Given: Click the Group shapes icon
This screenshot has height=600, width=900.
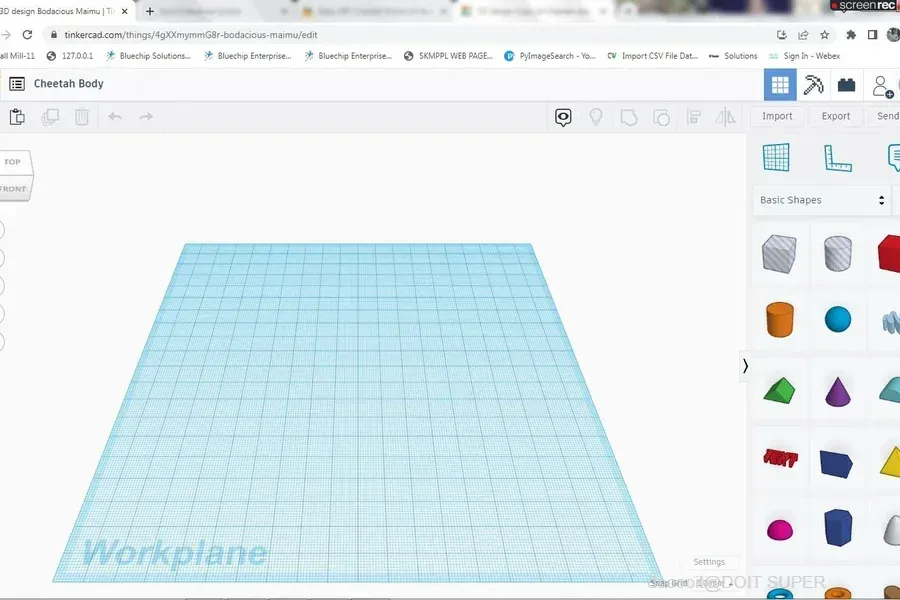Looking at the screenshot, I should (629, 118).
